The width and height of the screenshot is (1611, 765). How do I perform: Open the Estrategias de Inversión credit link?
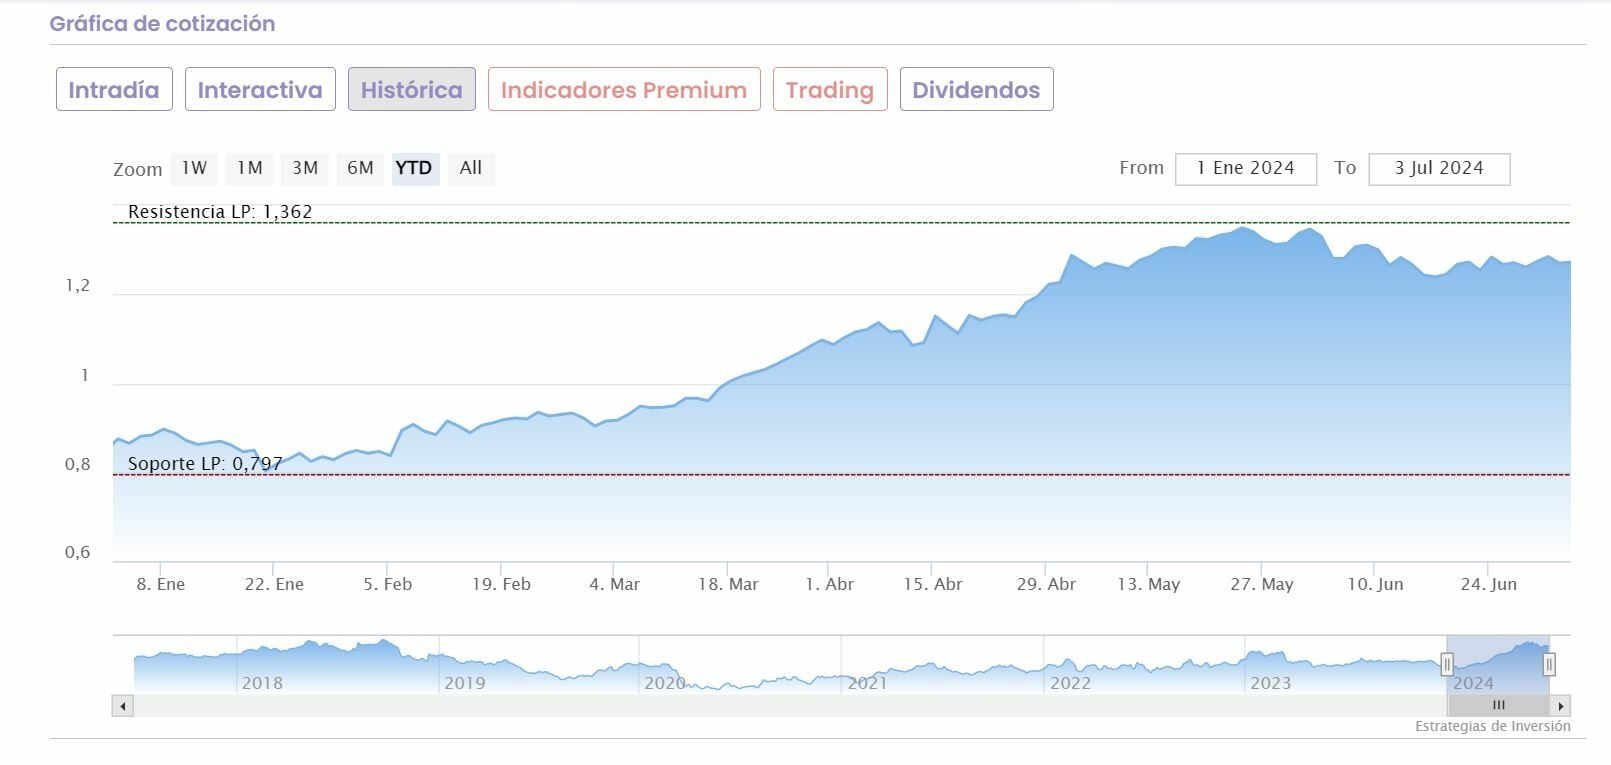(x=1492, y=727)
